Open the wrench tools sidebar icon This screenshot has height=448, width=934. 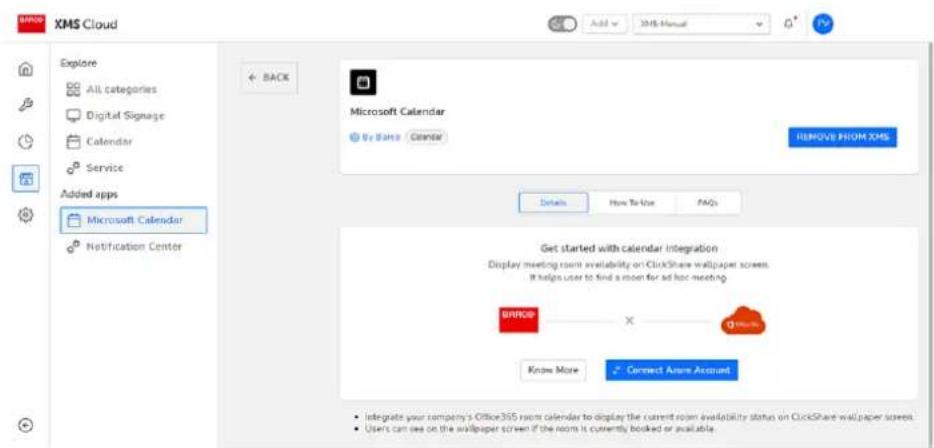(x=26, y=105)
